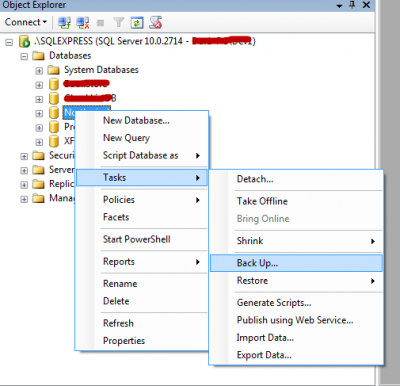Click the XF database cylinder icon

[x=54, y=141]
